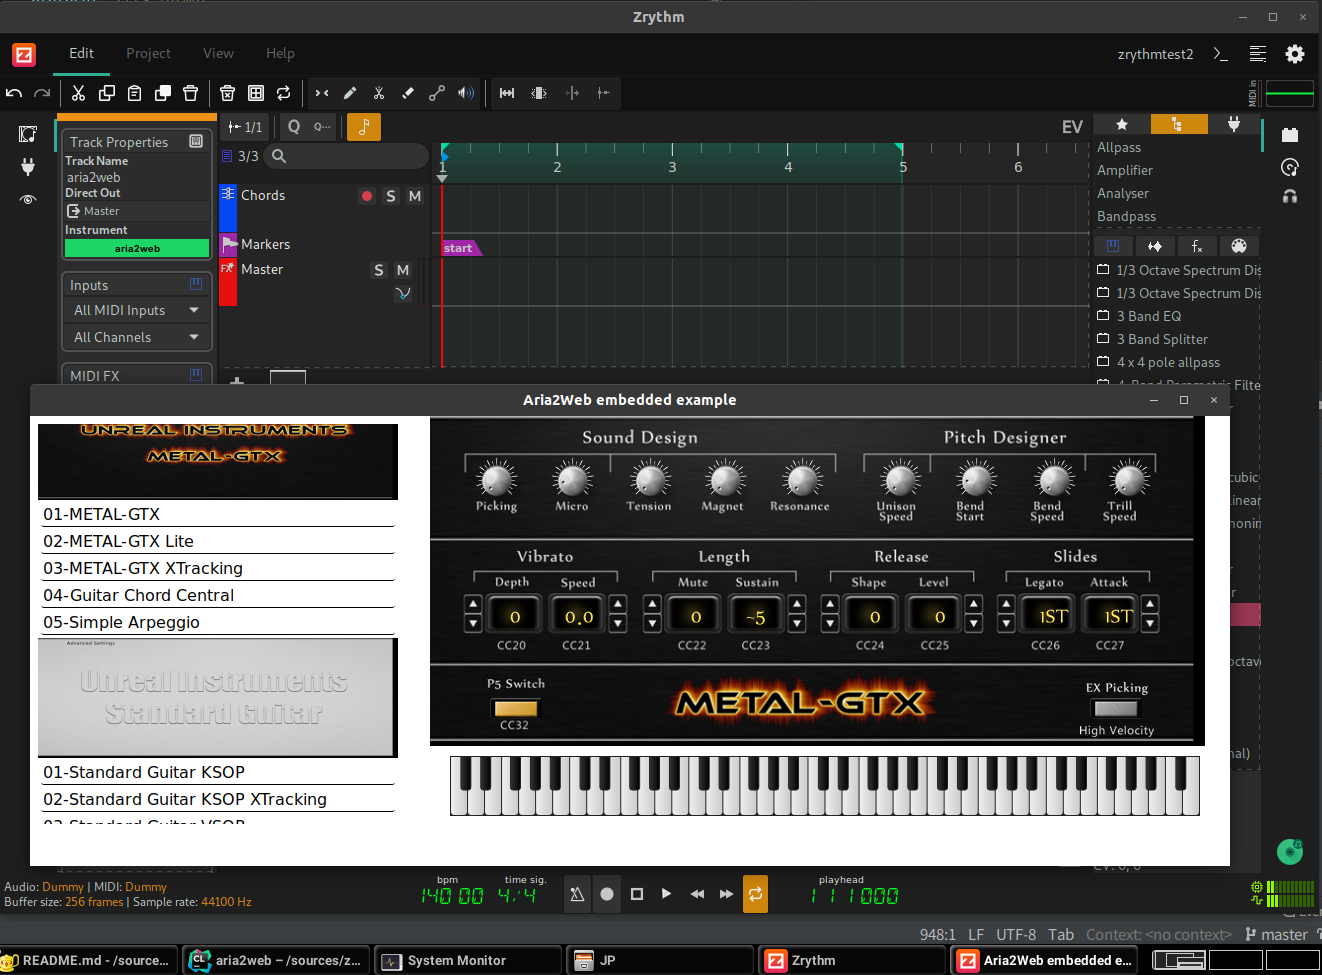Mute the Chords track
Image resolution: width=1322 pixels, height=975 pixels.
(x=415, y=196)
